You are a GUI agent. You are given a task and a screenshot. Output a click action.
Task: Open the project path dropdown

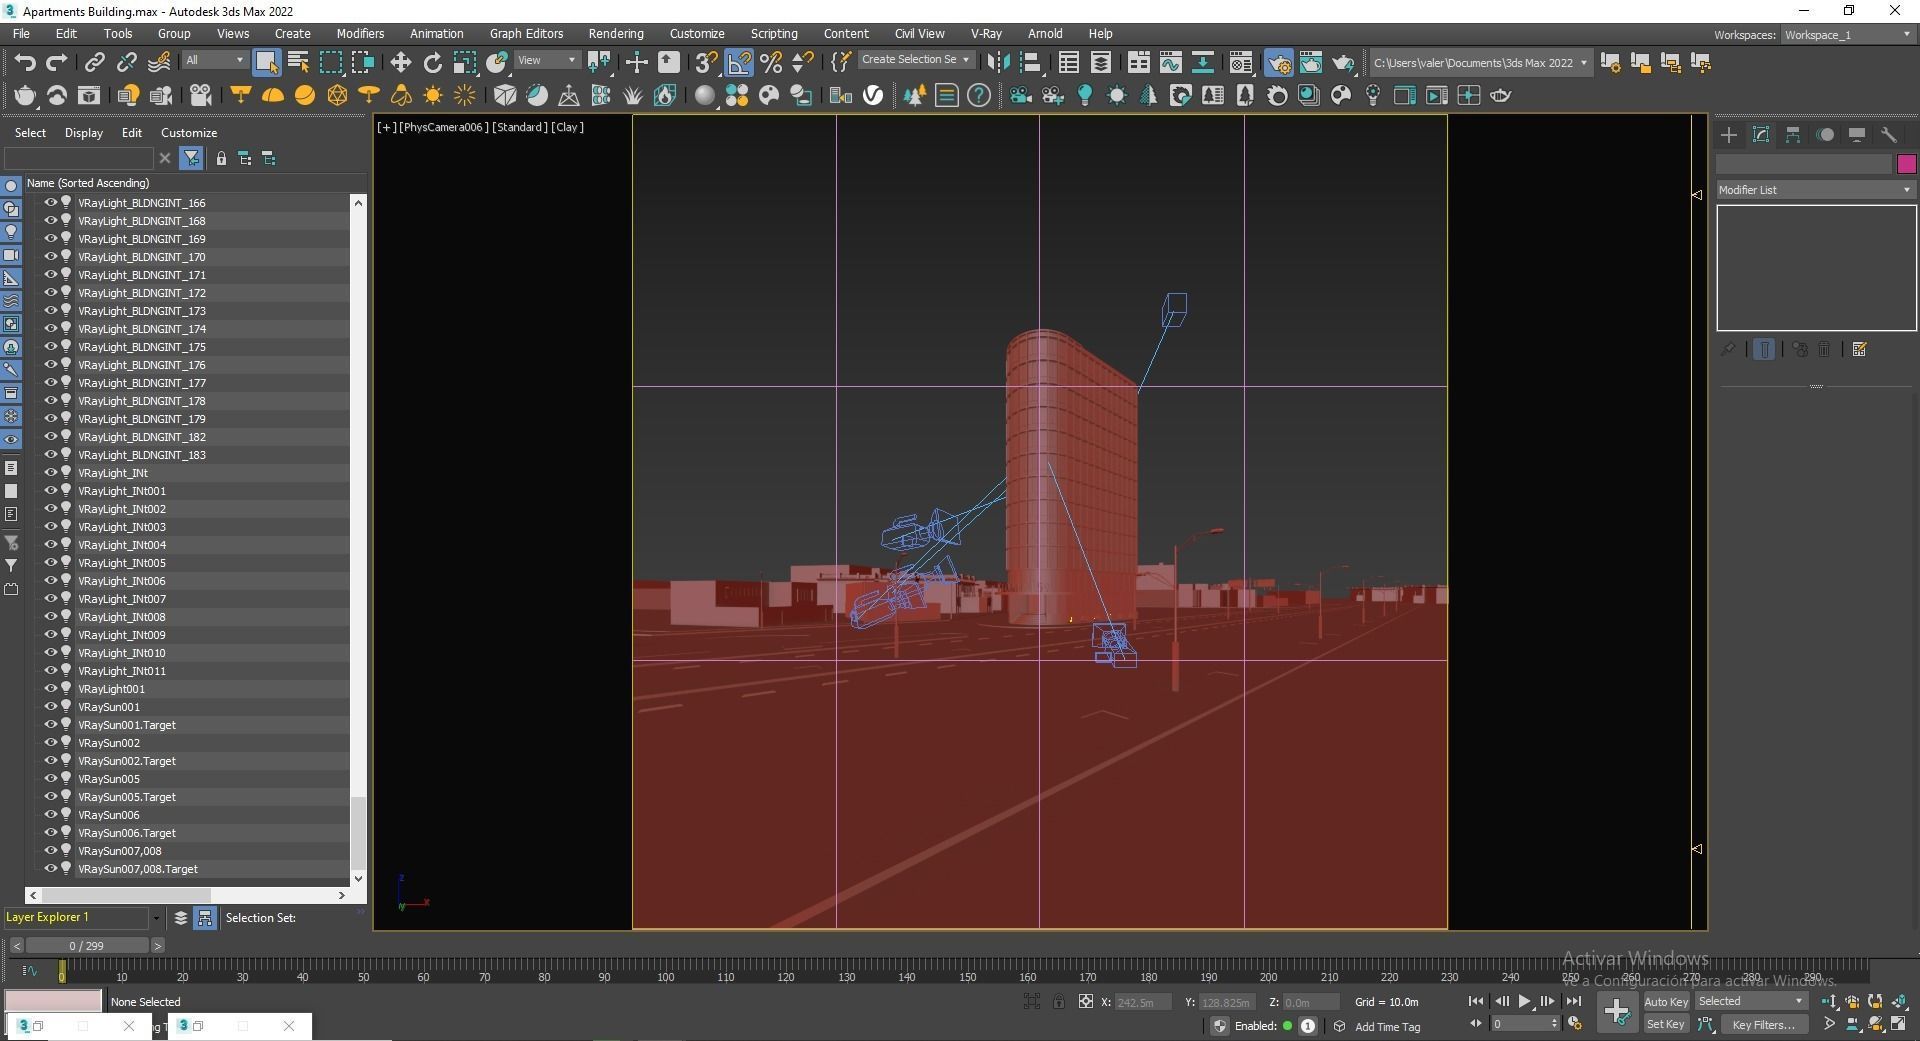(x=1480, y=62)
